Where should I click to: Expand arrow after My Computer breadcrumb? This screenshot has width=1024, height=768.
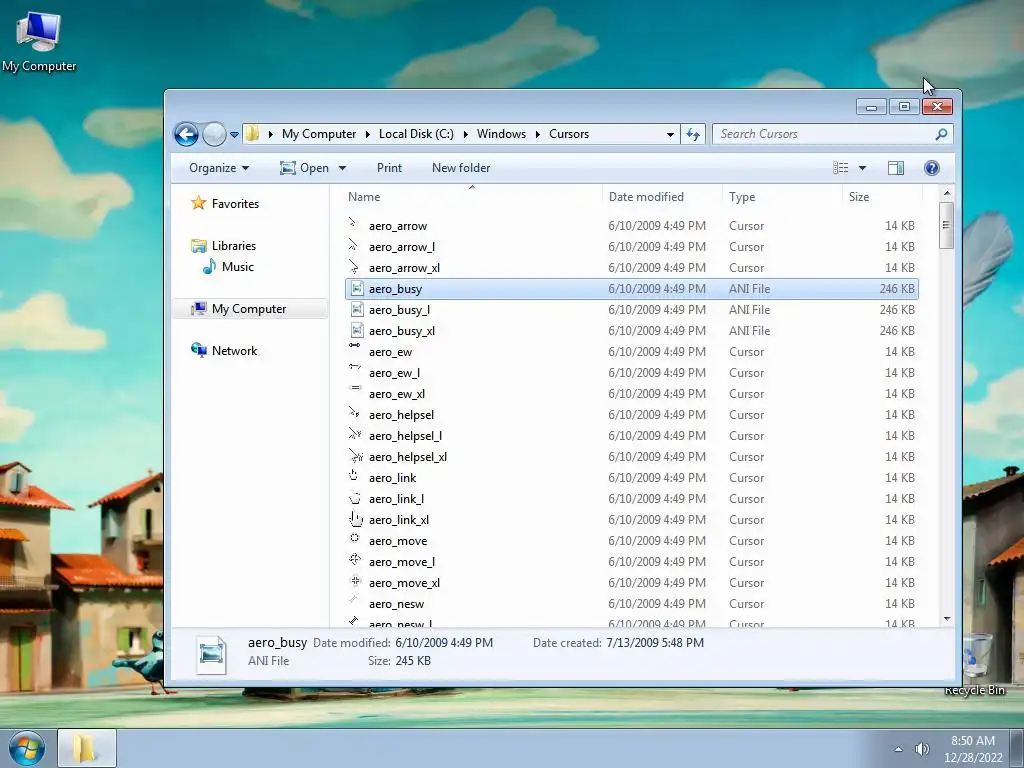(x=368, y=135)
